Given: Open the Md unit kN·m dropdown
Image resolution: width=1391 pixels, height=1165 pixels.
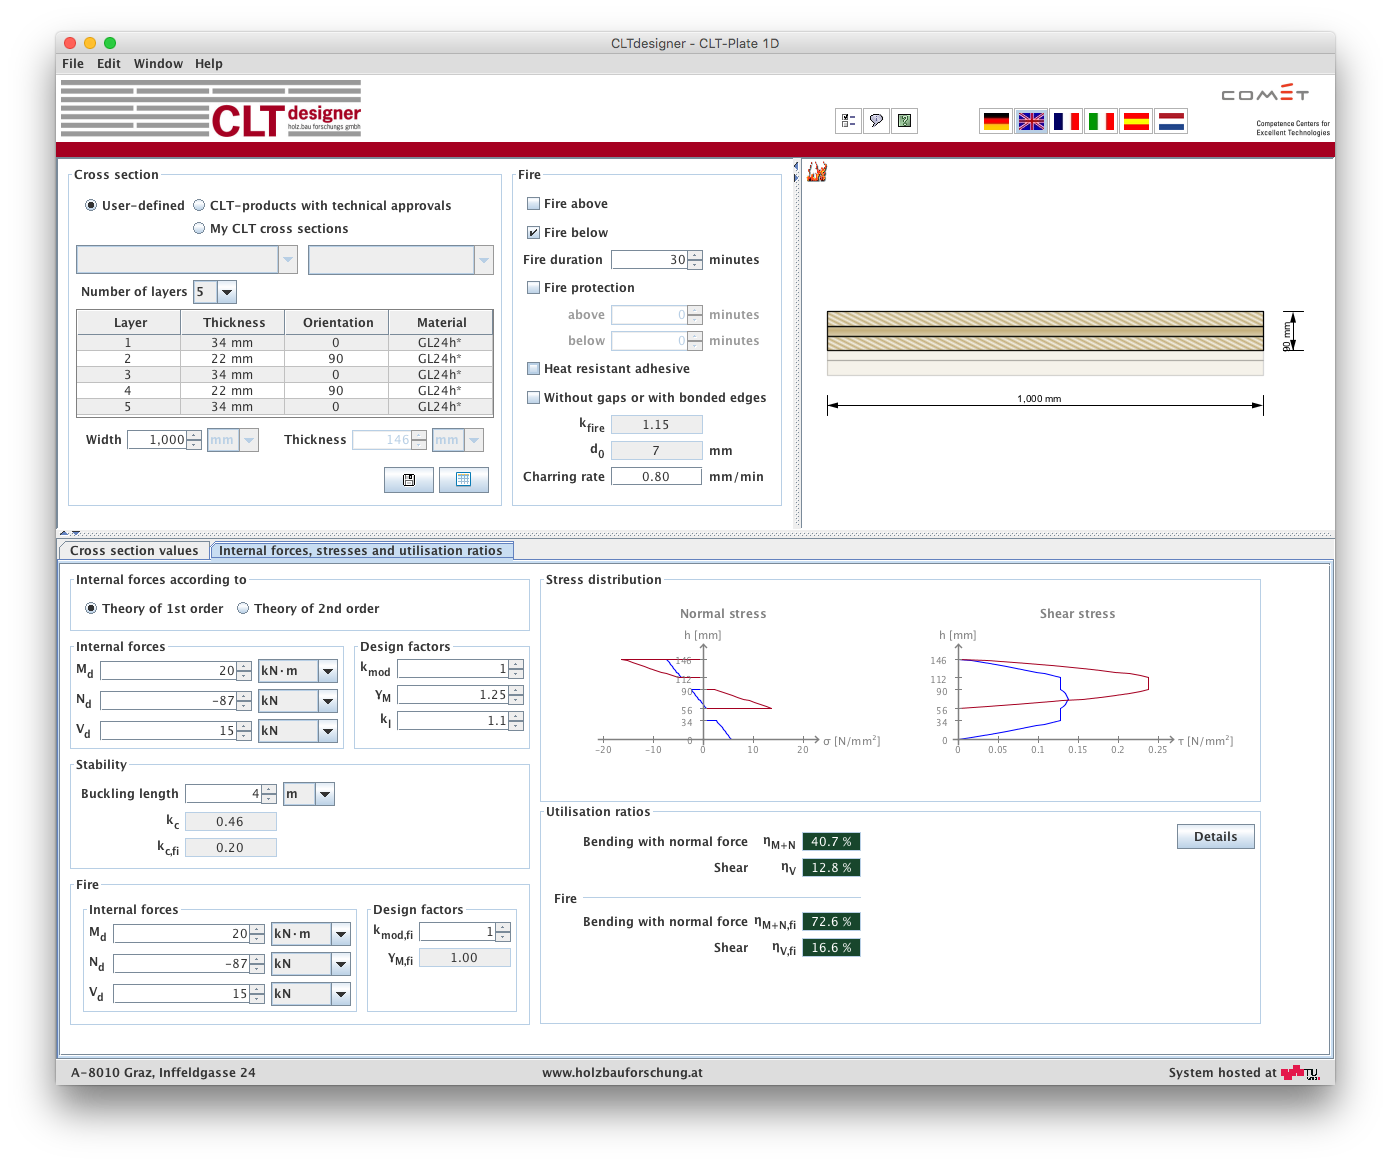Looking at the screenshot, I should pos(328,671).
